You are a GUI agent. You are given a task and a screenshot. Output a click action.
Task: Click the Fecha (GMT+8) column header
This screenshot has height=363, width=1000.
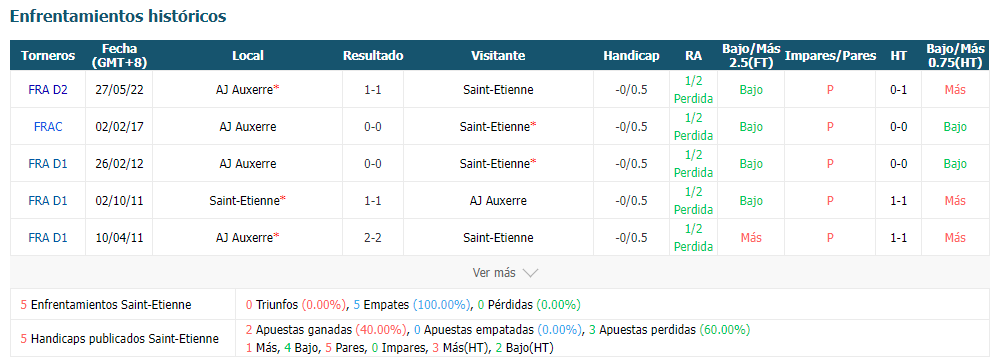pyautogui.click(x=119, y=56)
